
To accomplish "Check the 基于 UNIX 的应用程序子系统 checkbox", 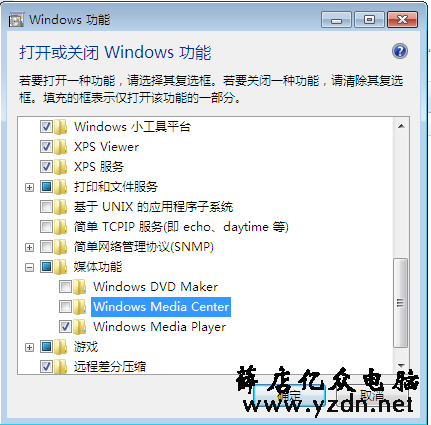I will [x=46, y=207].
